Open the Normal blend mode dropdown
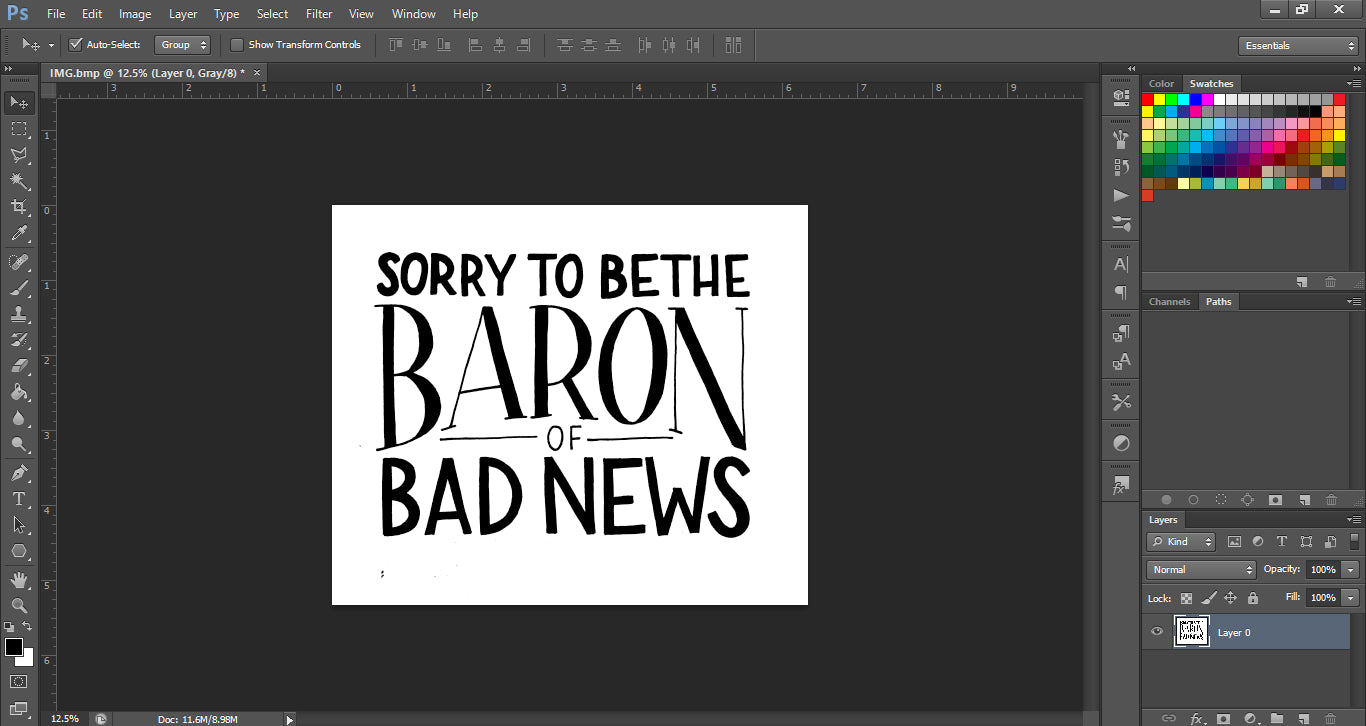 click(1202, 569)
